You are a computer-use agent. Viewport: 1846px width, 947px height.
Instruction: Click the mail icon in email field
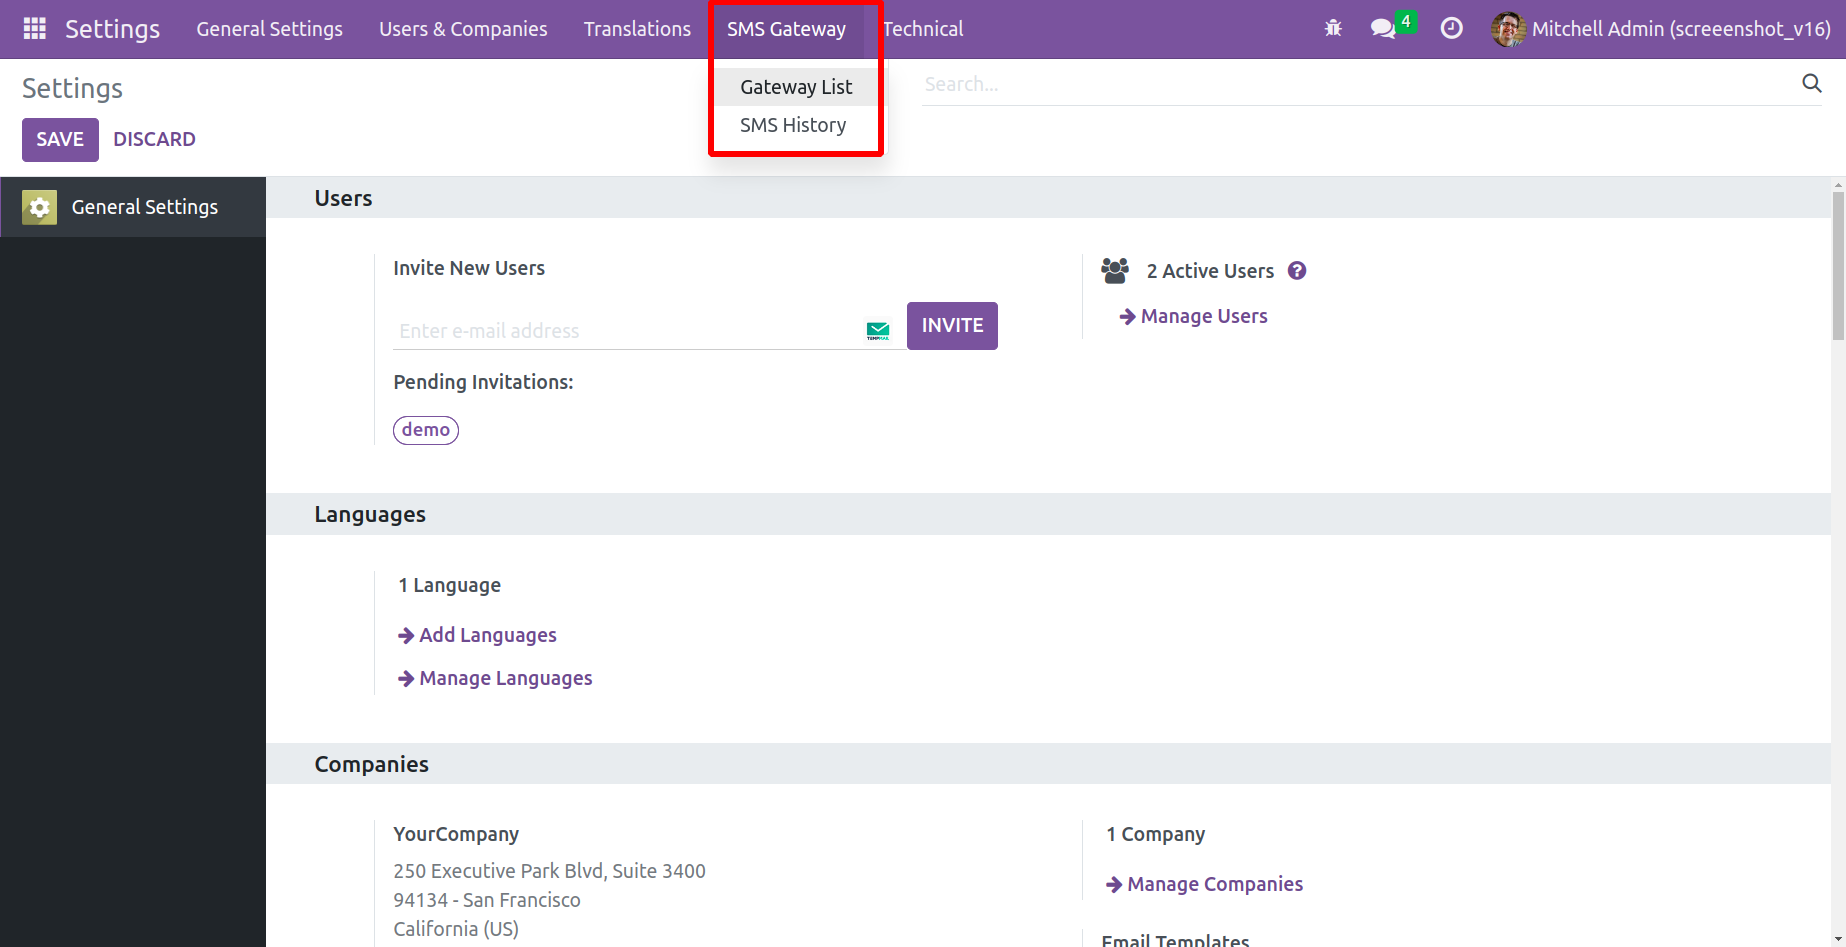[x=878, y=331]
